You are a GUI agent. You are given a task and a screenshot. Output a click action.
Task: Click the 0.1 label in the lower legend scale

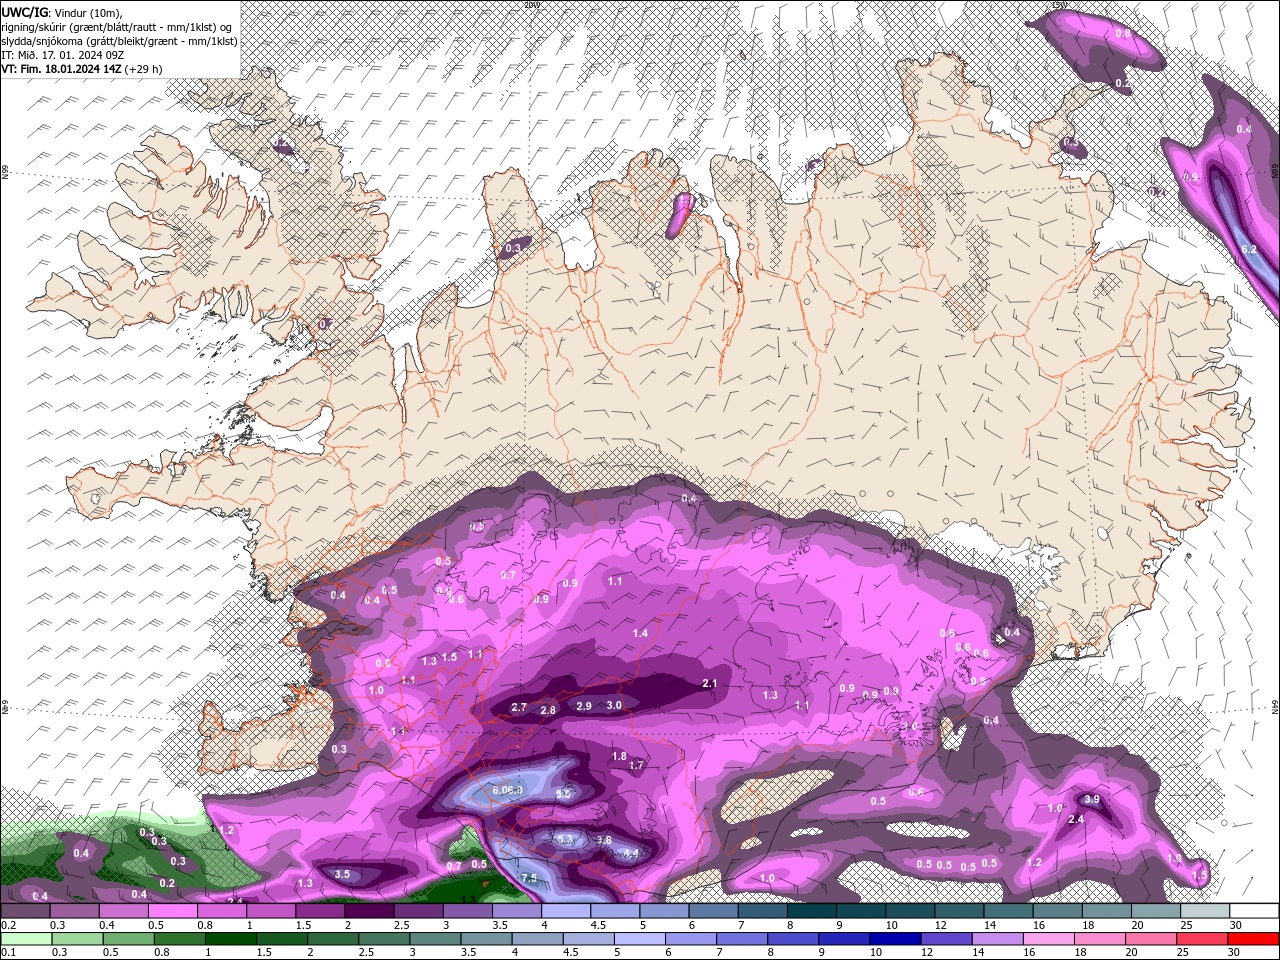point(9,953)
